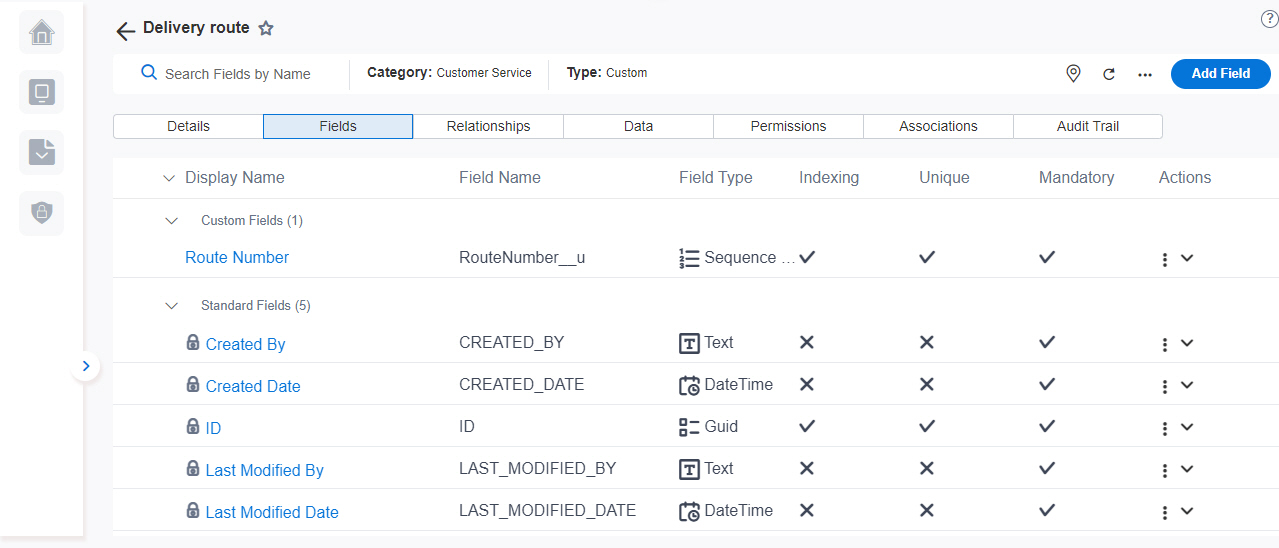Open the kebab actions menu for ID row
Viewport: 1279px width, 548px height.
[x=1165, y=429]
